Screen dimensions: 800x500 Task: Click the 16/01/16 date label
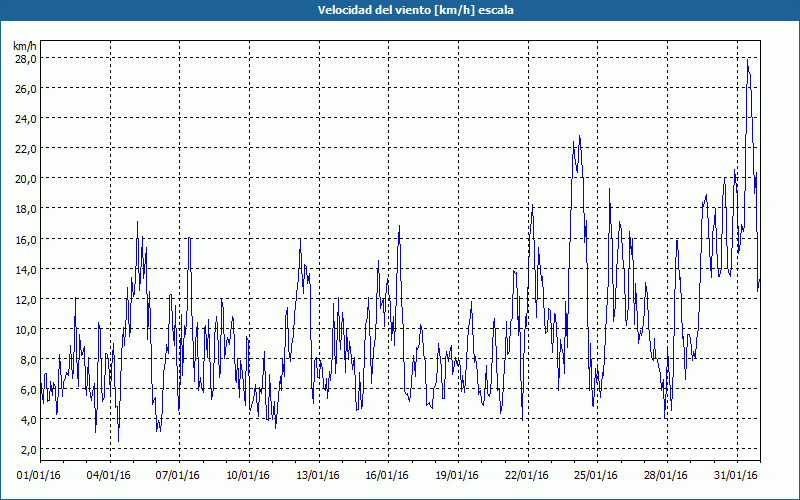coord(387,476)
